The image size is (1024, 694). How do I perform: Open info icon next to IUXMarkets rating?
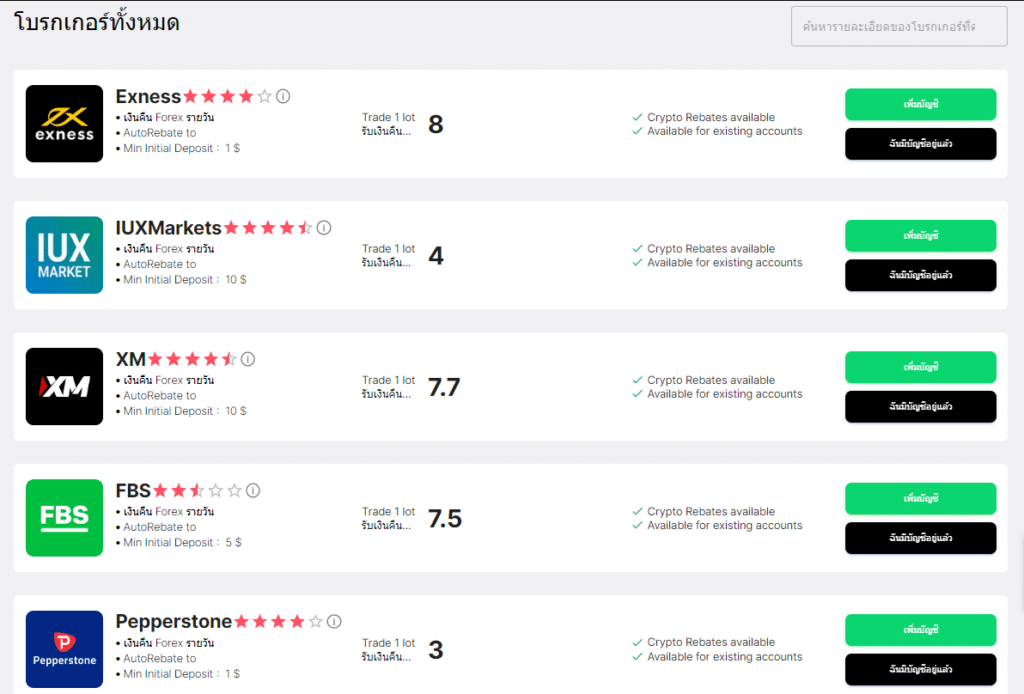coord(324,228)
